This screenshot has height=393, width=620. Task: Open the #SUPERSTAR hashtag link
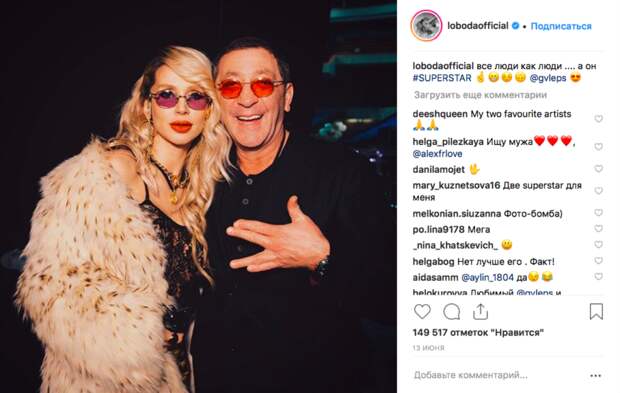(x=442, y=78)
